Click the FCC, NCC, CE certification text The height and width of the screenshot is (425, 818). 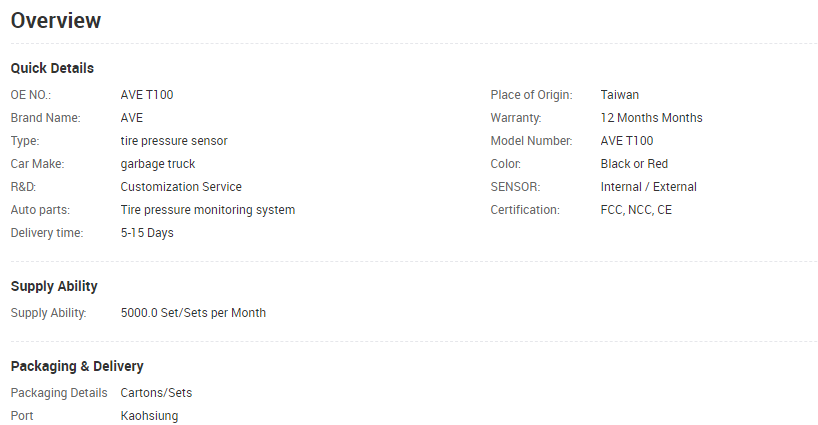(636, 210)
